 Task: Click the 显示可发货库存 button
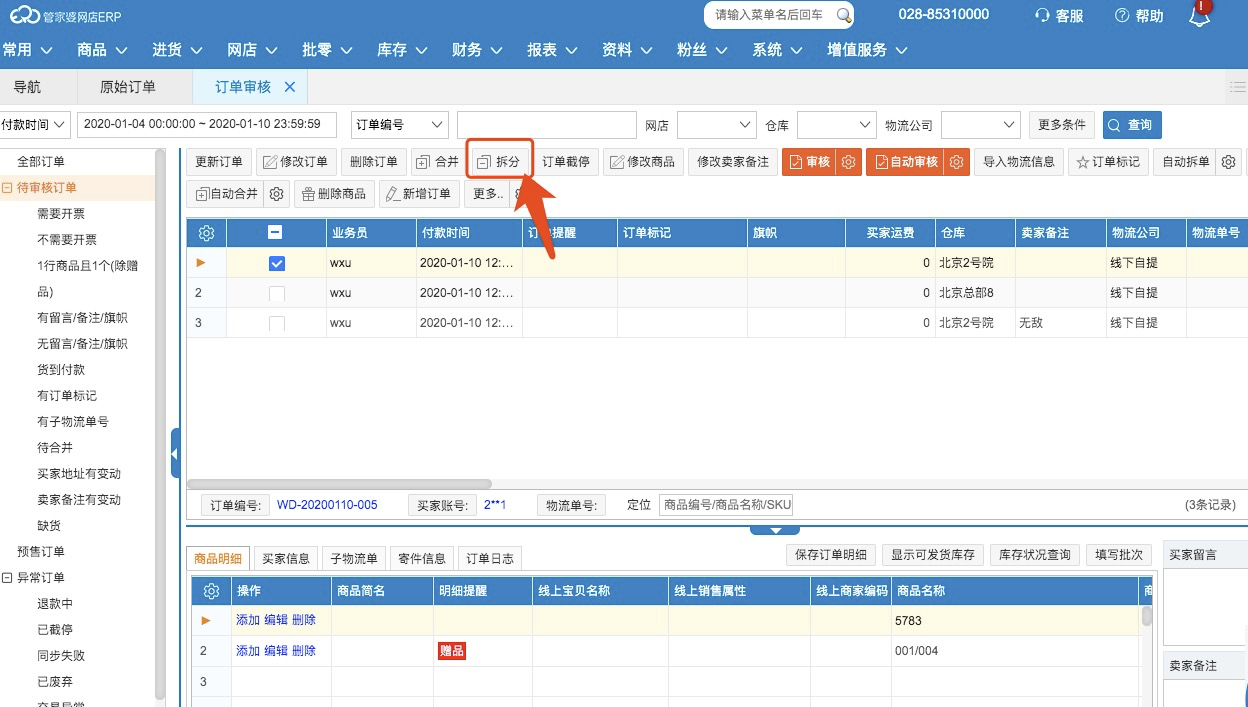click(935, 555)
